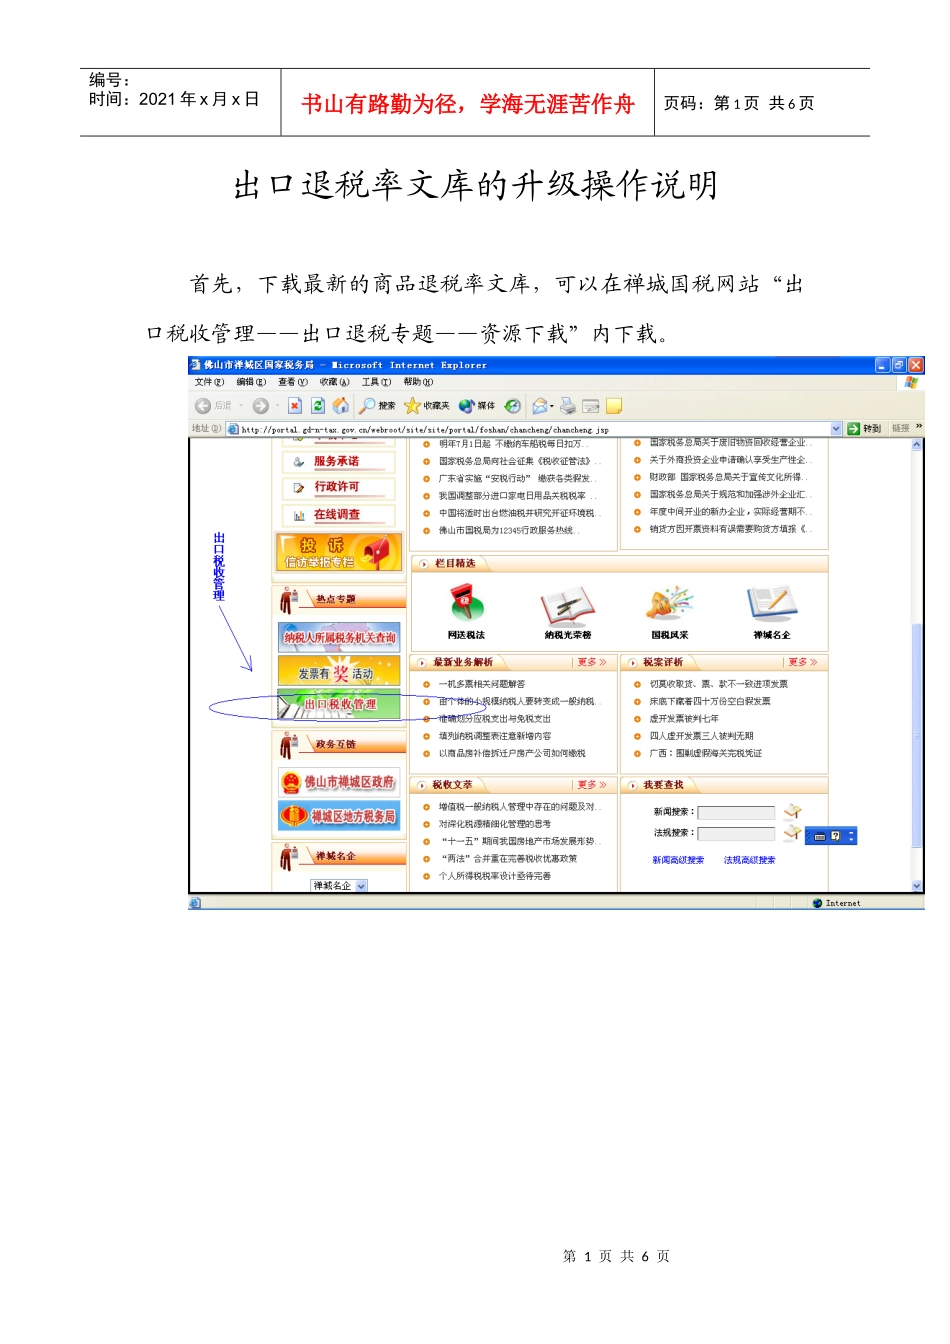
Task: Open dropdown arrow next to Mail icon
Action: 552,406
